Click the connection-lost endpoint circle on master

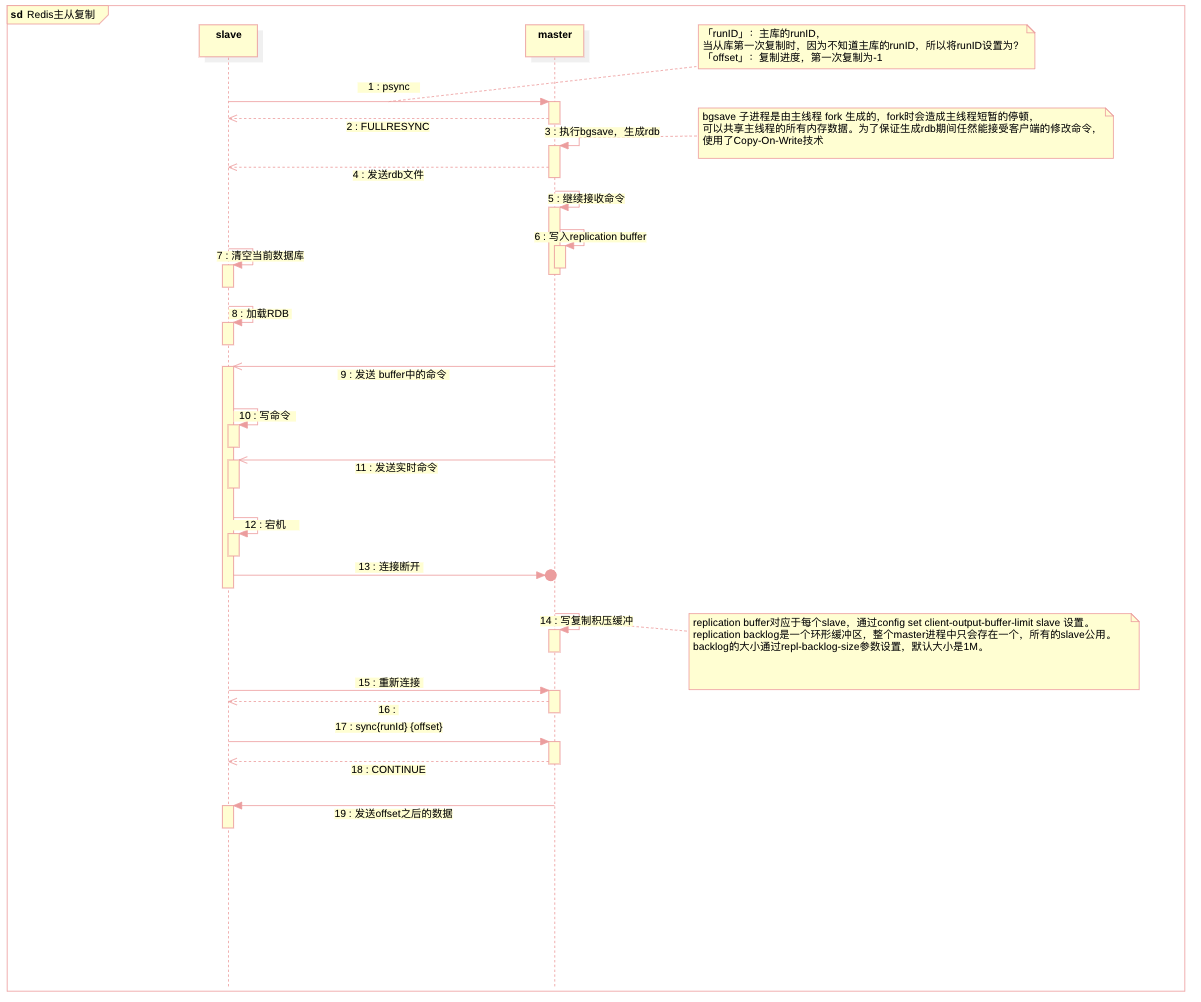pyautogui.click(x=550, y=575)
